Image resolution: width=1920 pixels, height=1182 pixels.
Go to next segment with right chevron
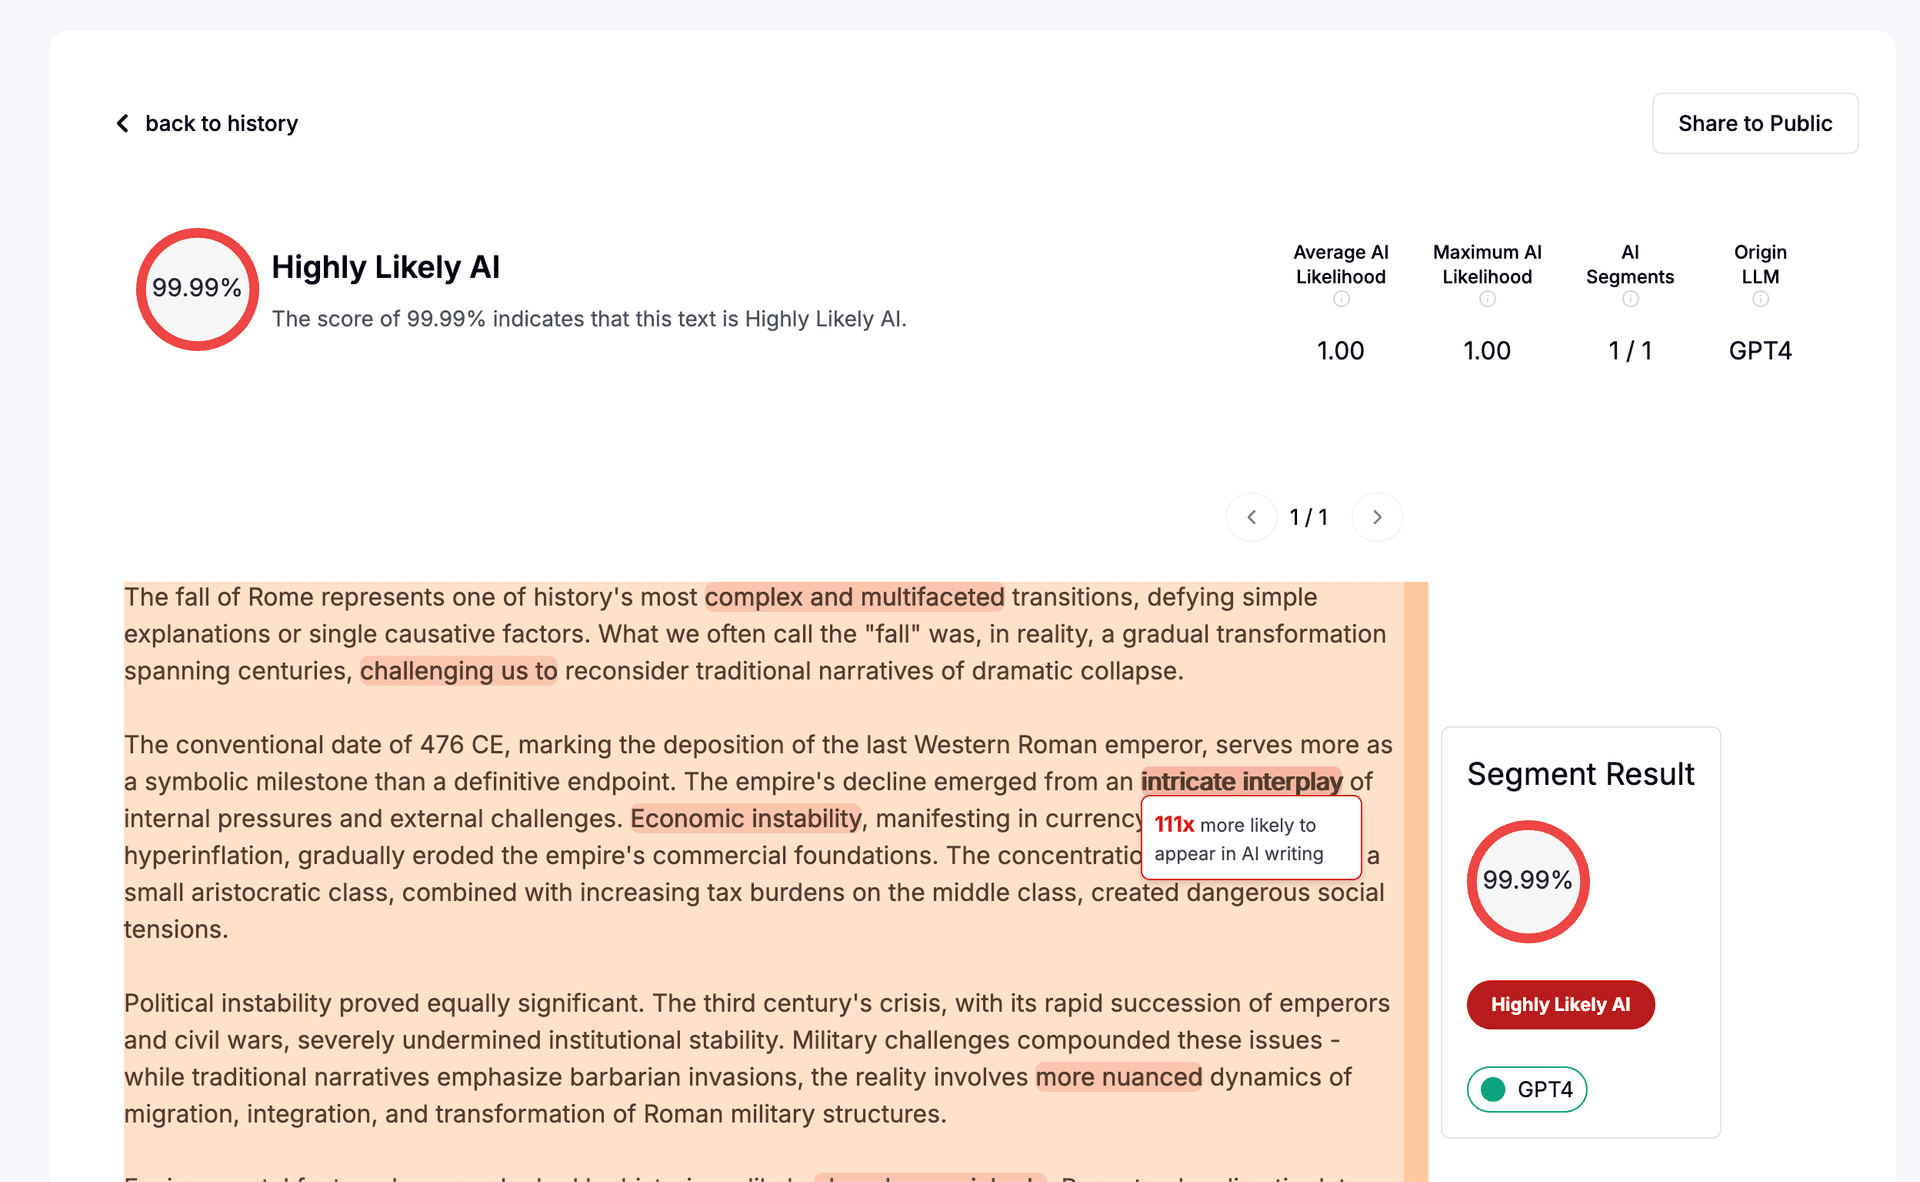(1377, 517)
